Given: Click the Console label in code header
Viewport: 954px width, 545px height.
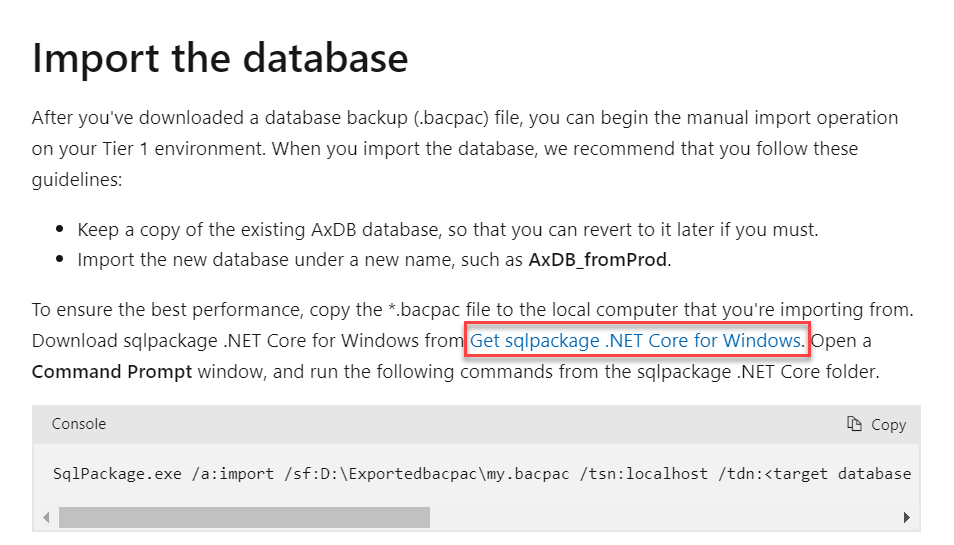Looking at the screenshot, I should [x=78, y=424].
